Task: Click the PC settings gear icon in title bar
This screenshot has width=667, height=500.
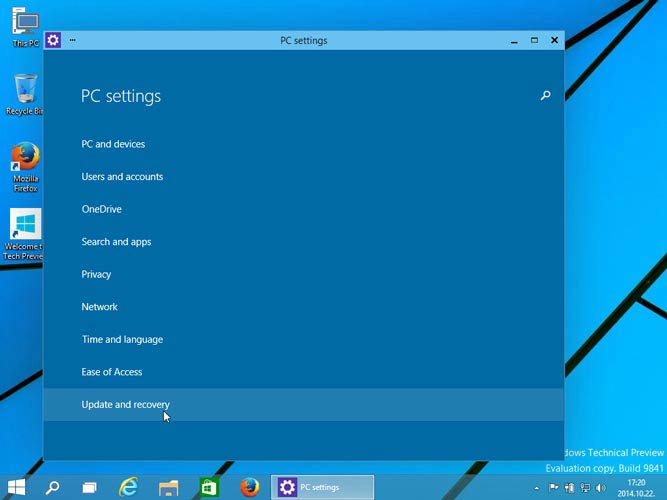Action: [x=53, y=40]
